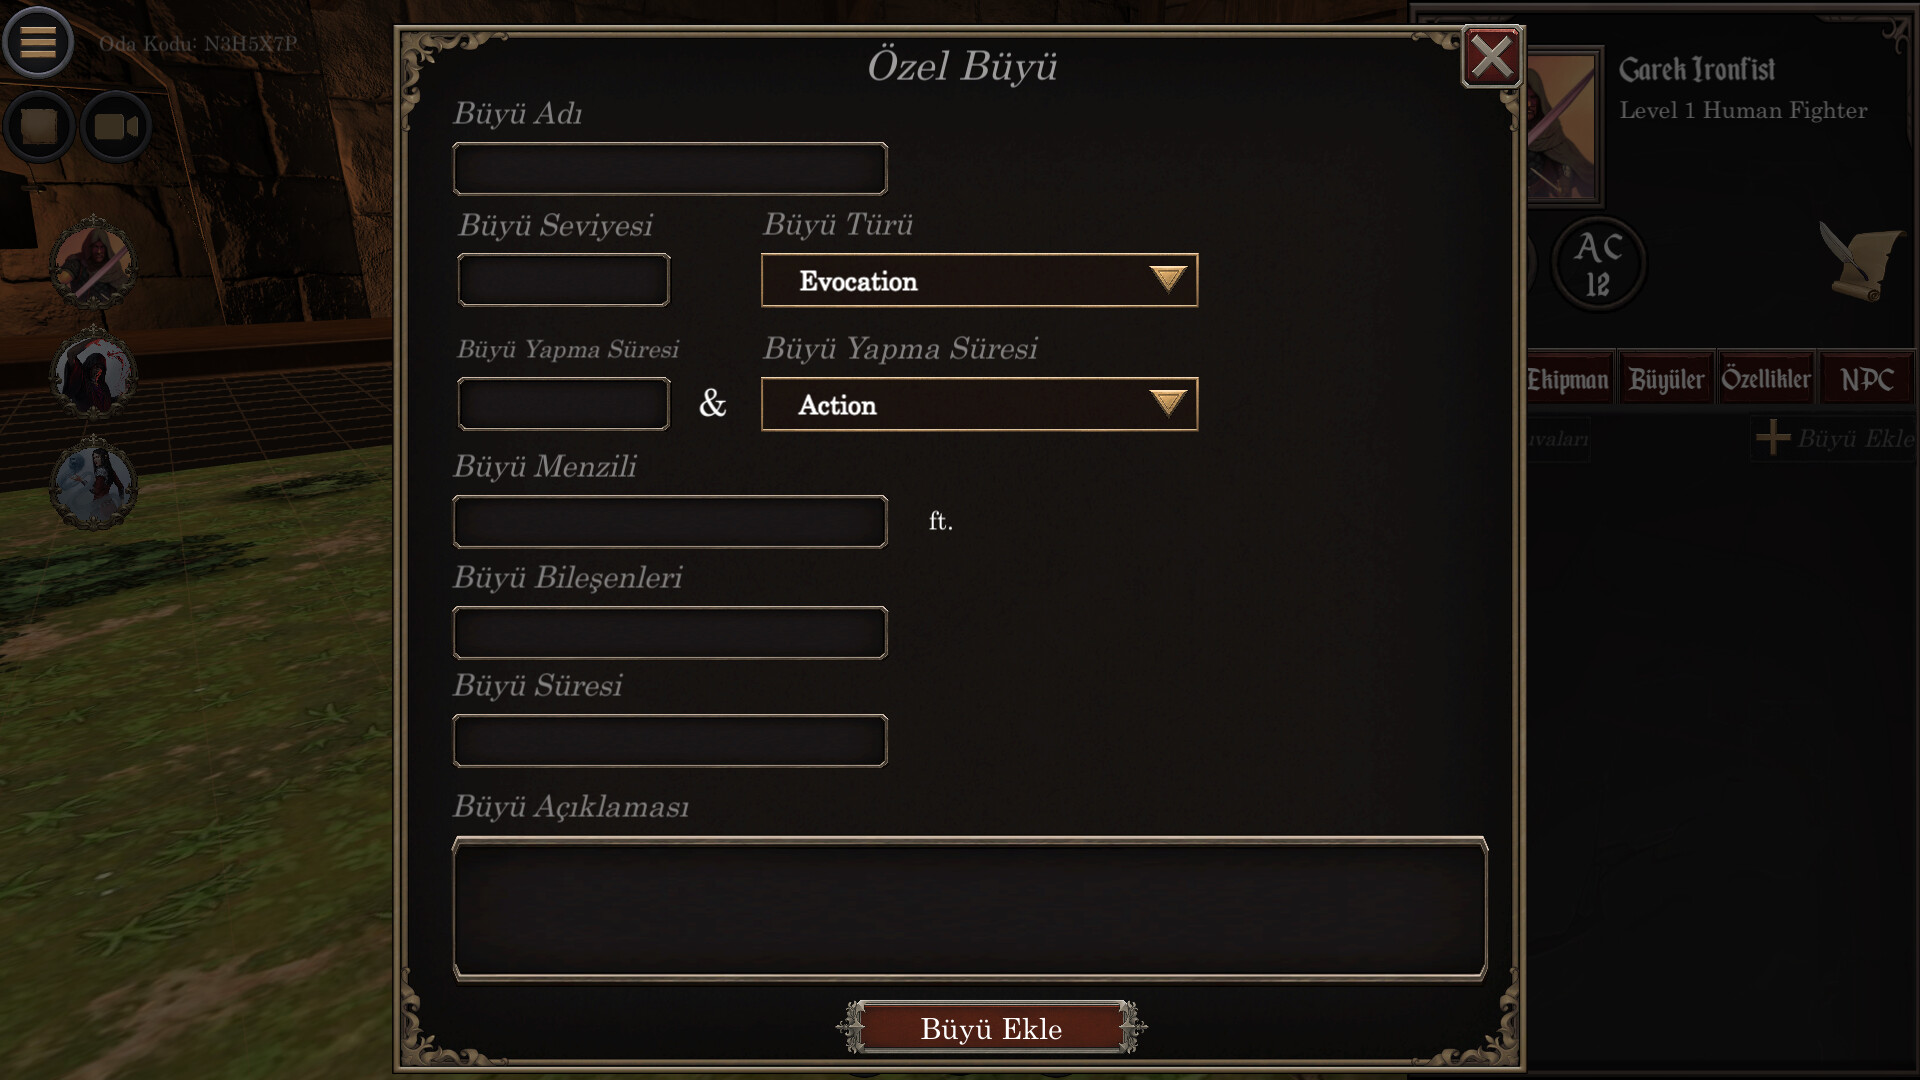Click the parchment map icon button
This screenshot has width=1920, height=1080.
[40, 127]
